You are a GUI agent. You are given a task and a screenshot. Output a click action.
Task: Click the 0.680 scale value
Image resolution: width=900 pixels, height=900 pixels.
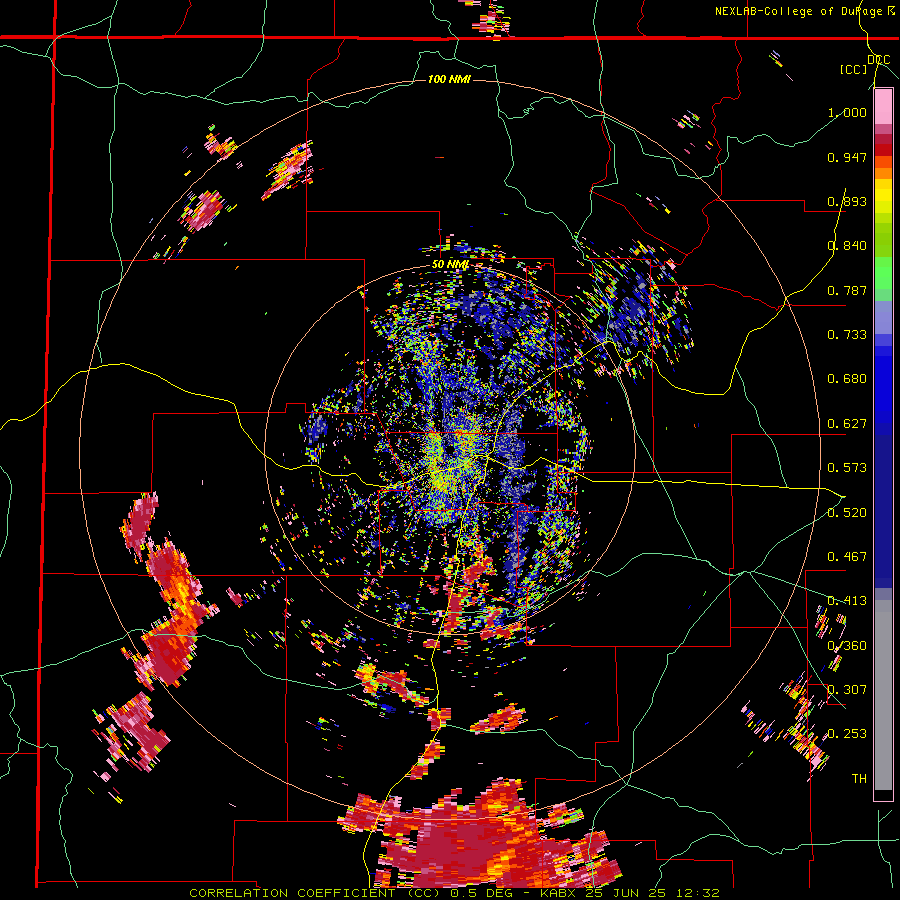pos(847,379)
